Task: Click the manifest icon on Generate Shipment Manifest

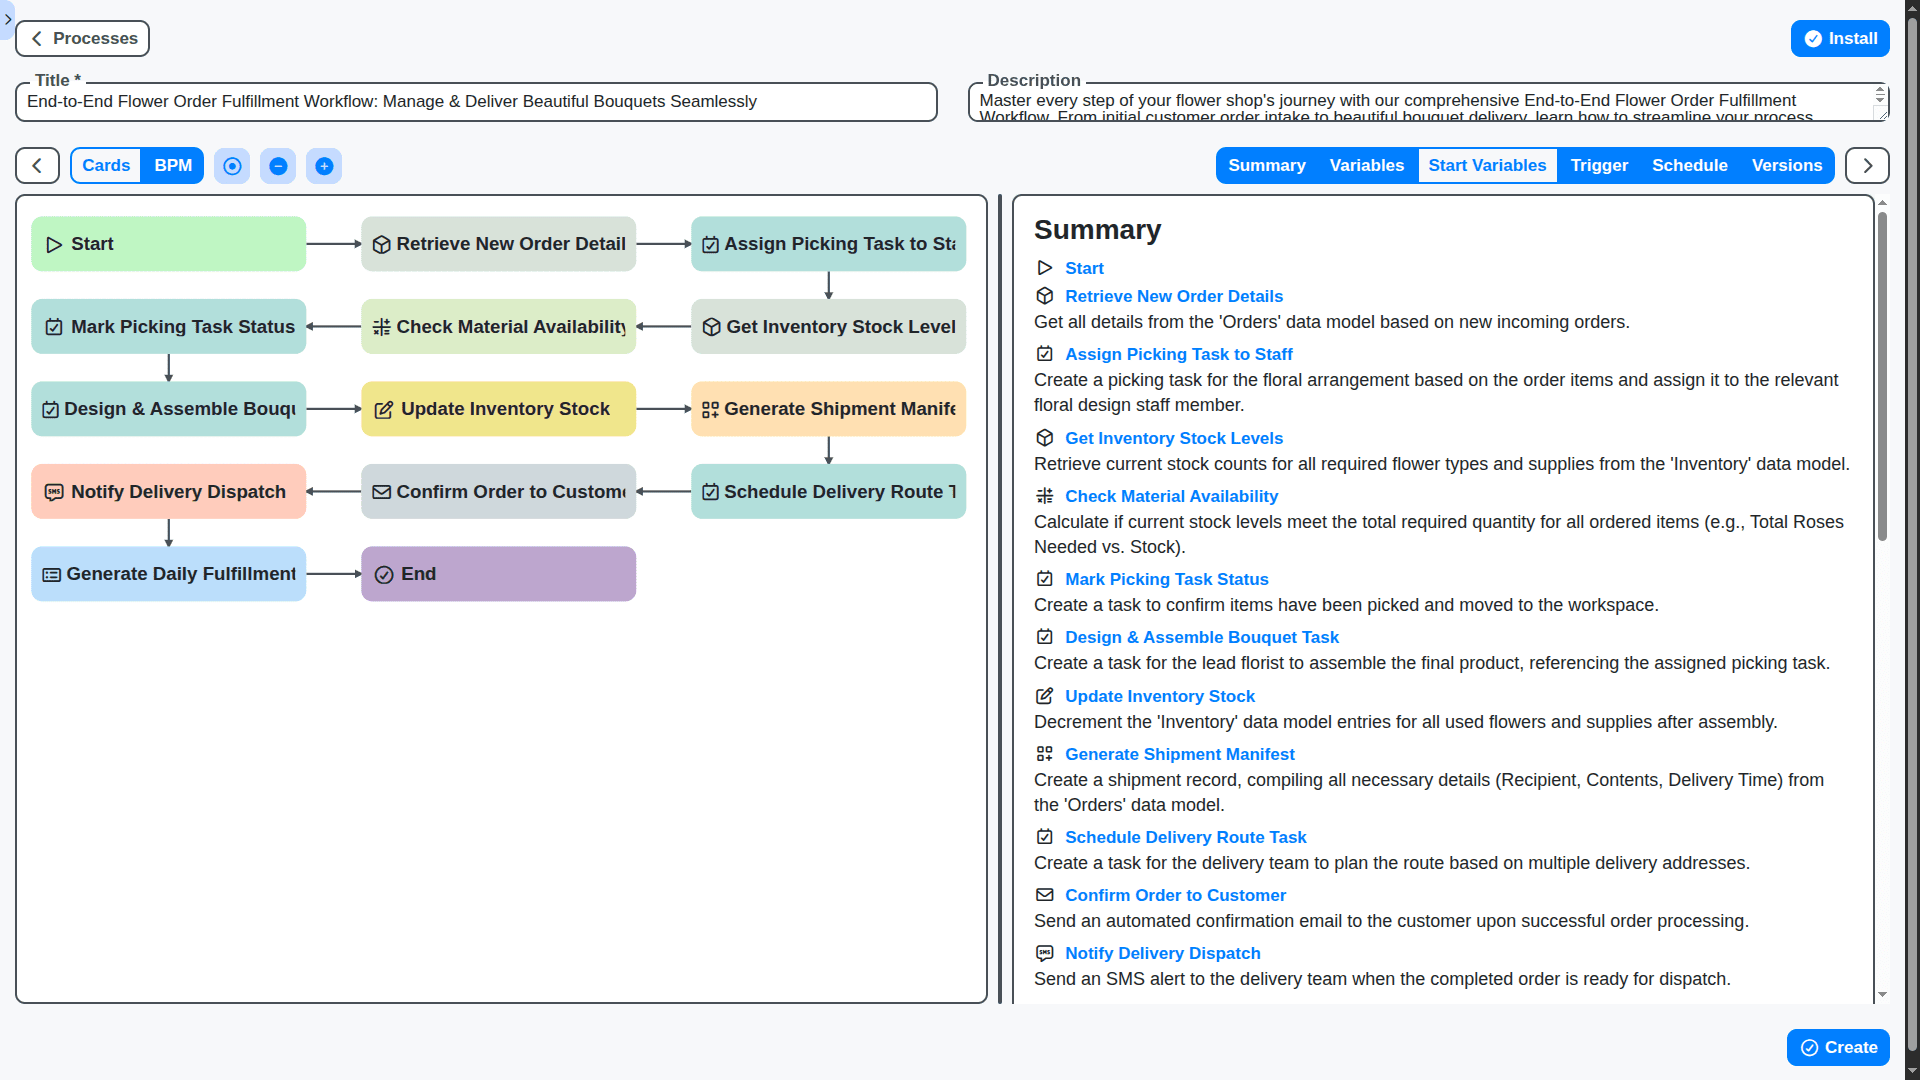Action: 711,408
